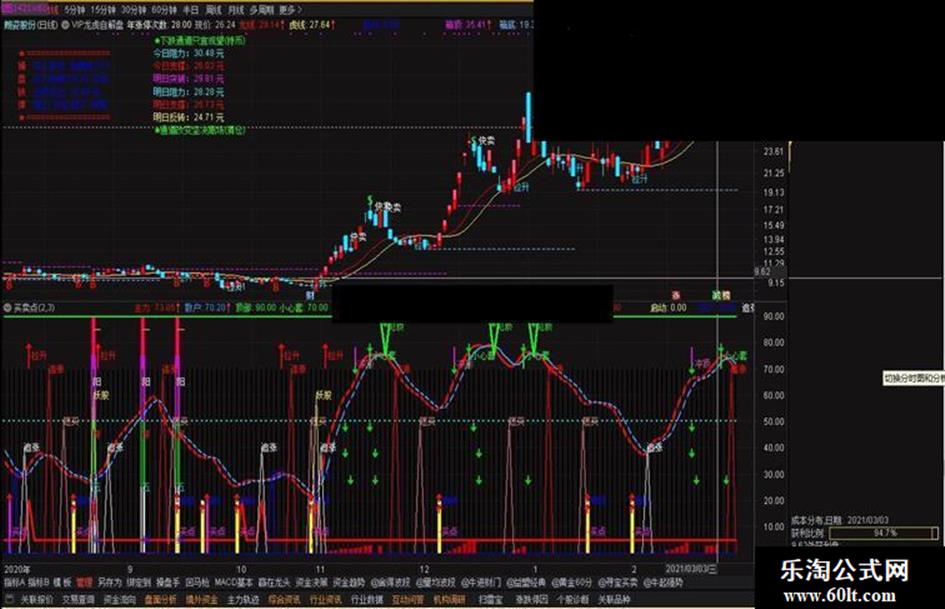Select the 月线 monthly period tab
This screenshot has height=609, width=945.
236,10
